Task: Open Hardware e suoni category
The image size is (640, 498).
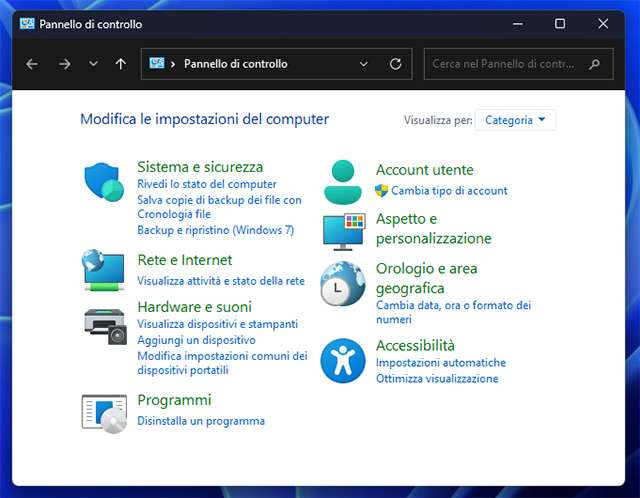Action: tap(194, 307)
